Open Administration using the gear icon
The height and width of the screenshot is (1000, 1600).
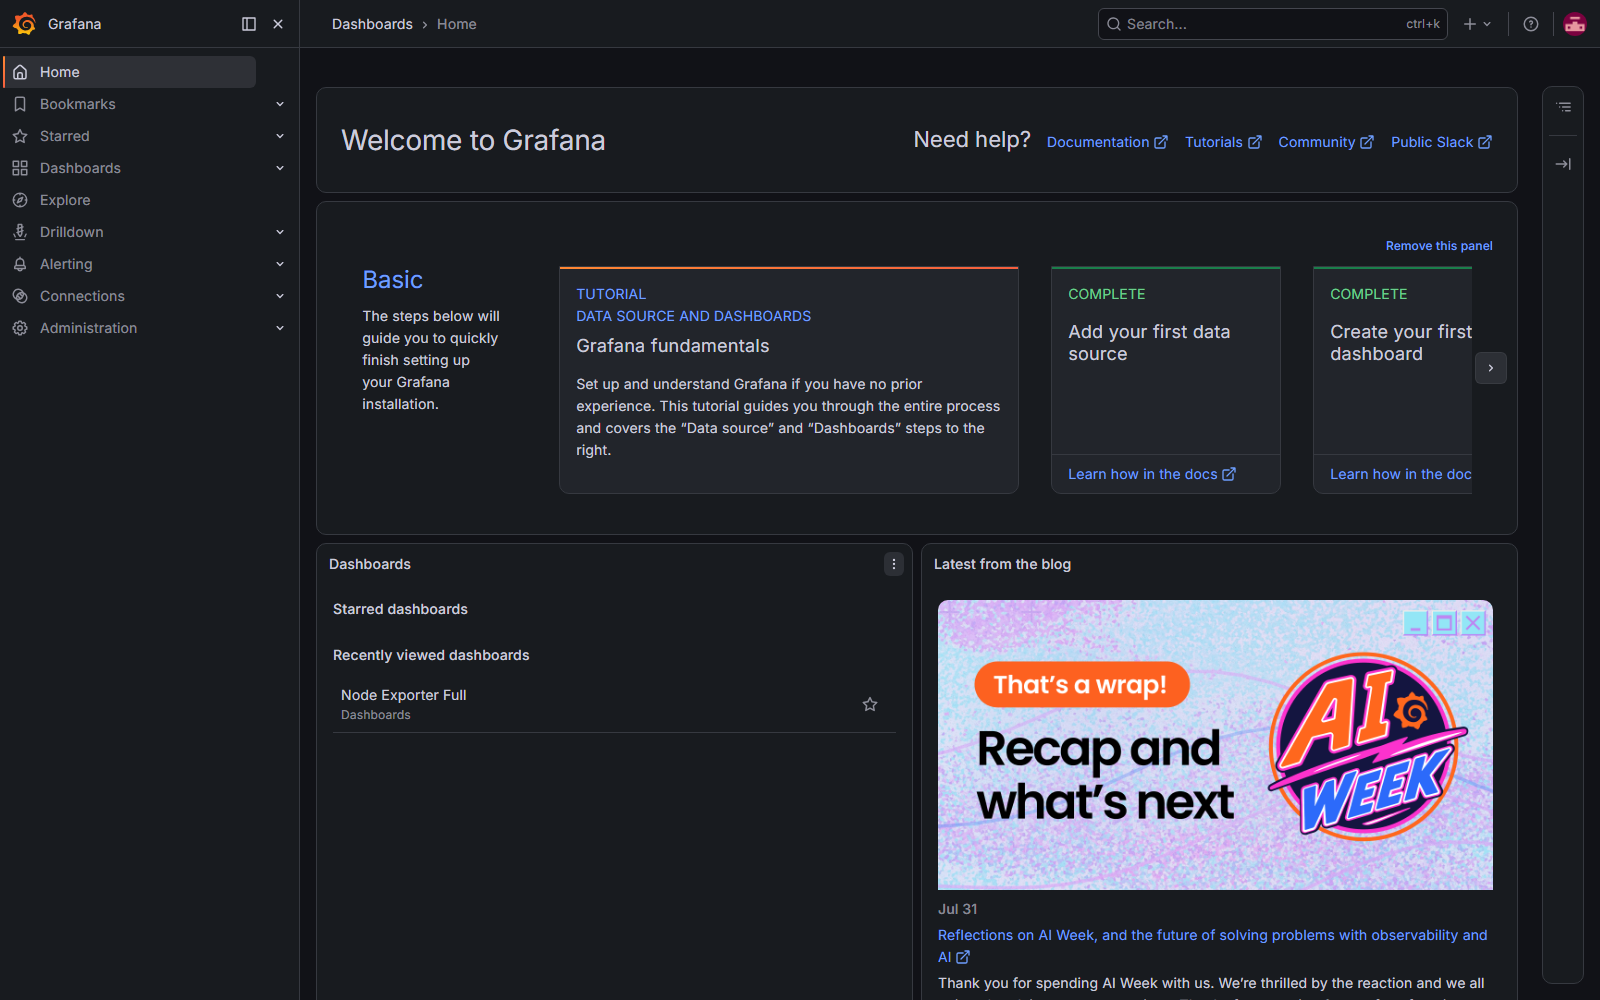20,328
